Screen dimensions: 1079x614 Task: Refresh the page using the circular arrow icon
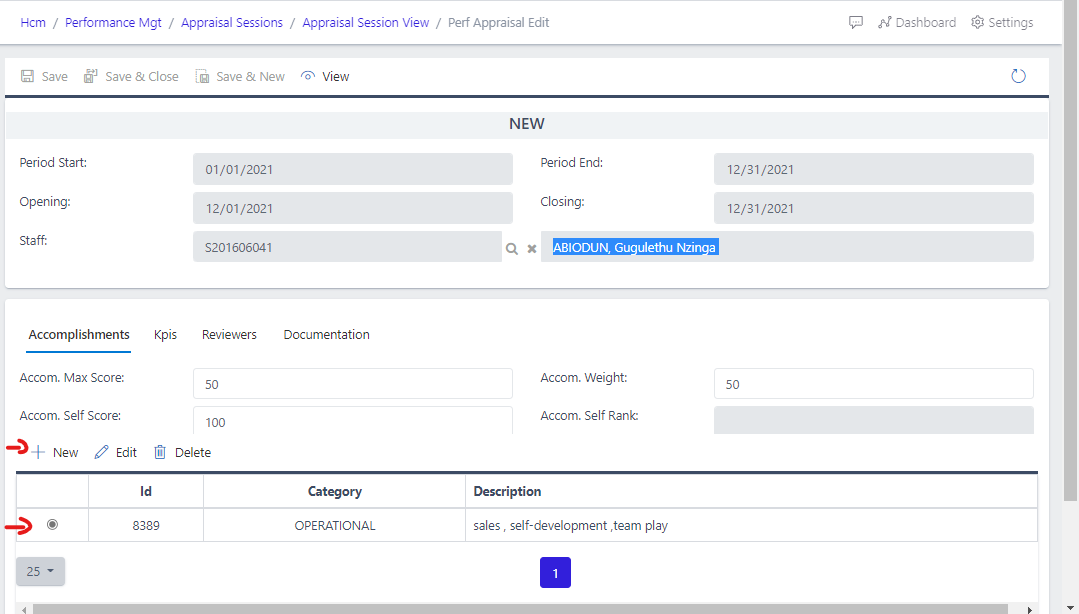tap(1018, 75)
